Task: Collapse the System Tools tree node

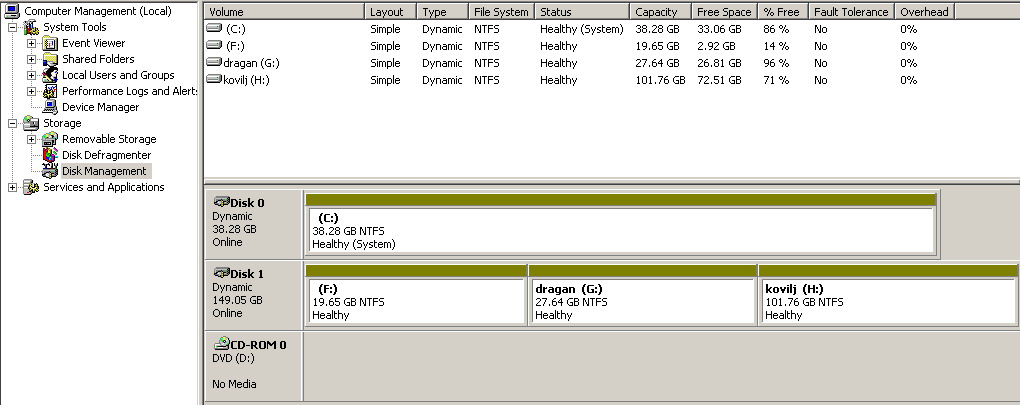Action: (12, 27)
